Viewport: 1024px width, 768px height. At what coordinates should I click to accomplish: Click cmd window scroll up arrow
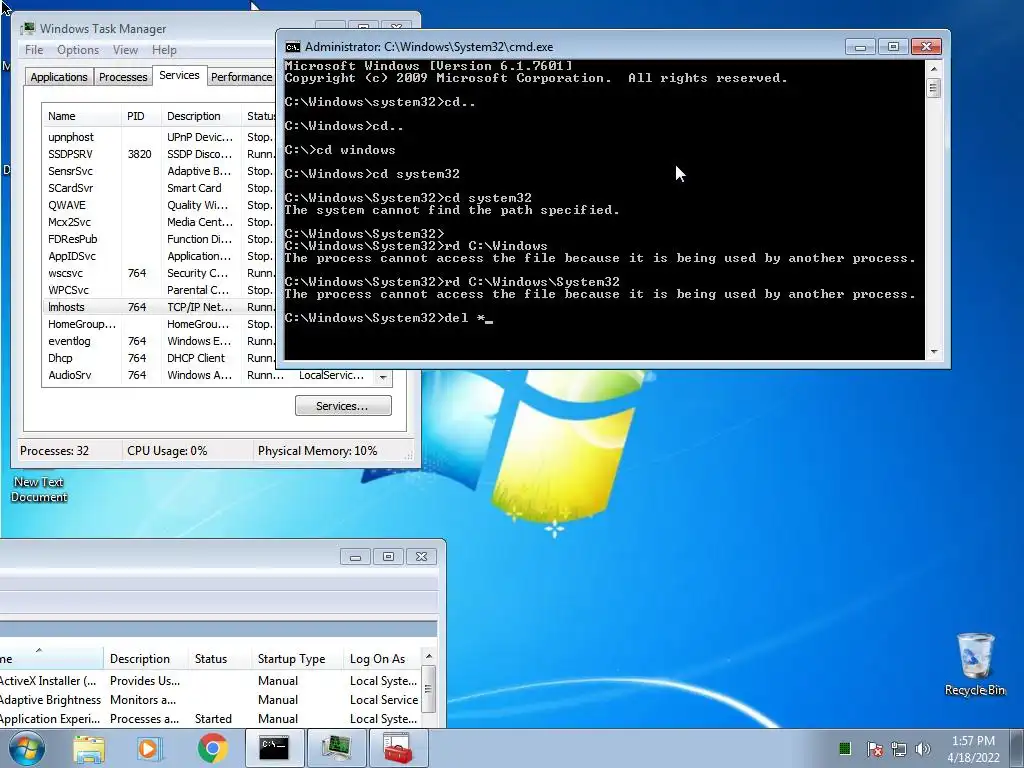tap(933, 69)
